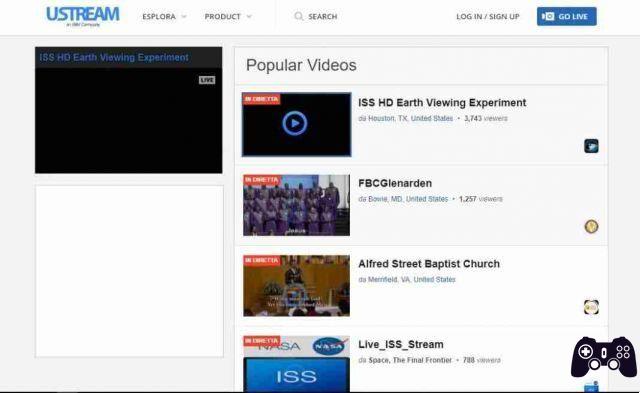
Task: Click the 3,743 viewers count
Action: point(486,118)
